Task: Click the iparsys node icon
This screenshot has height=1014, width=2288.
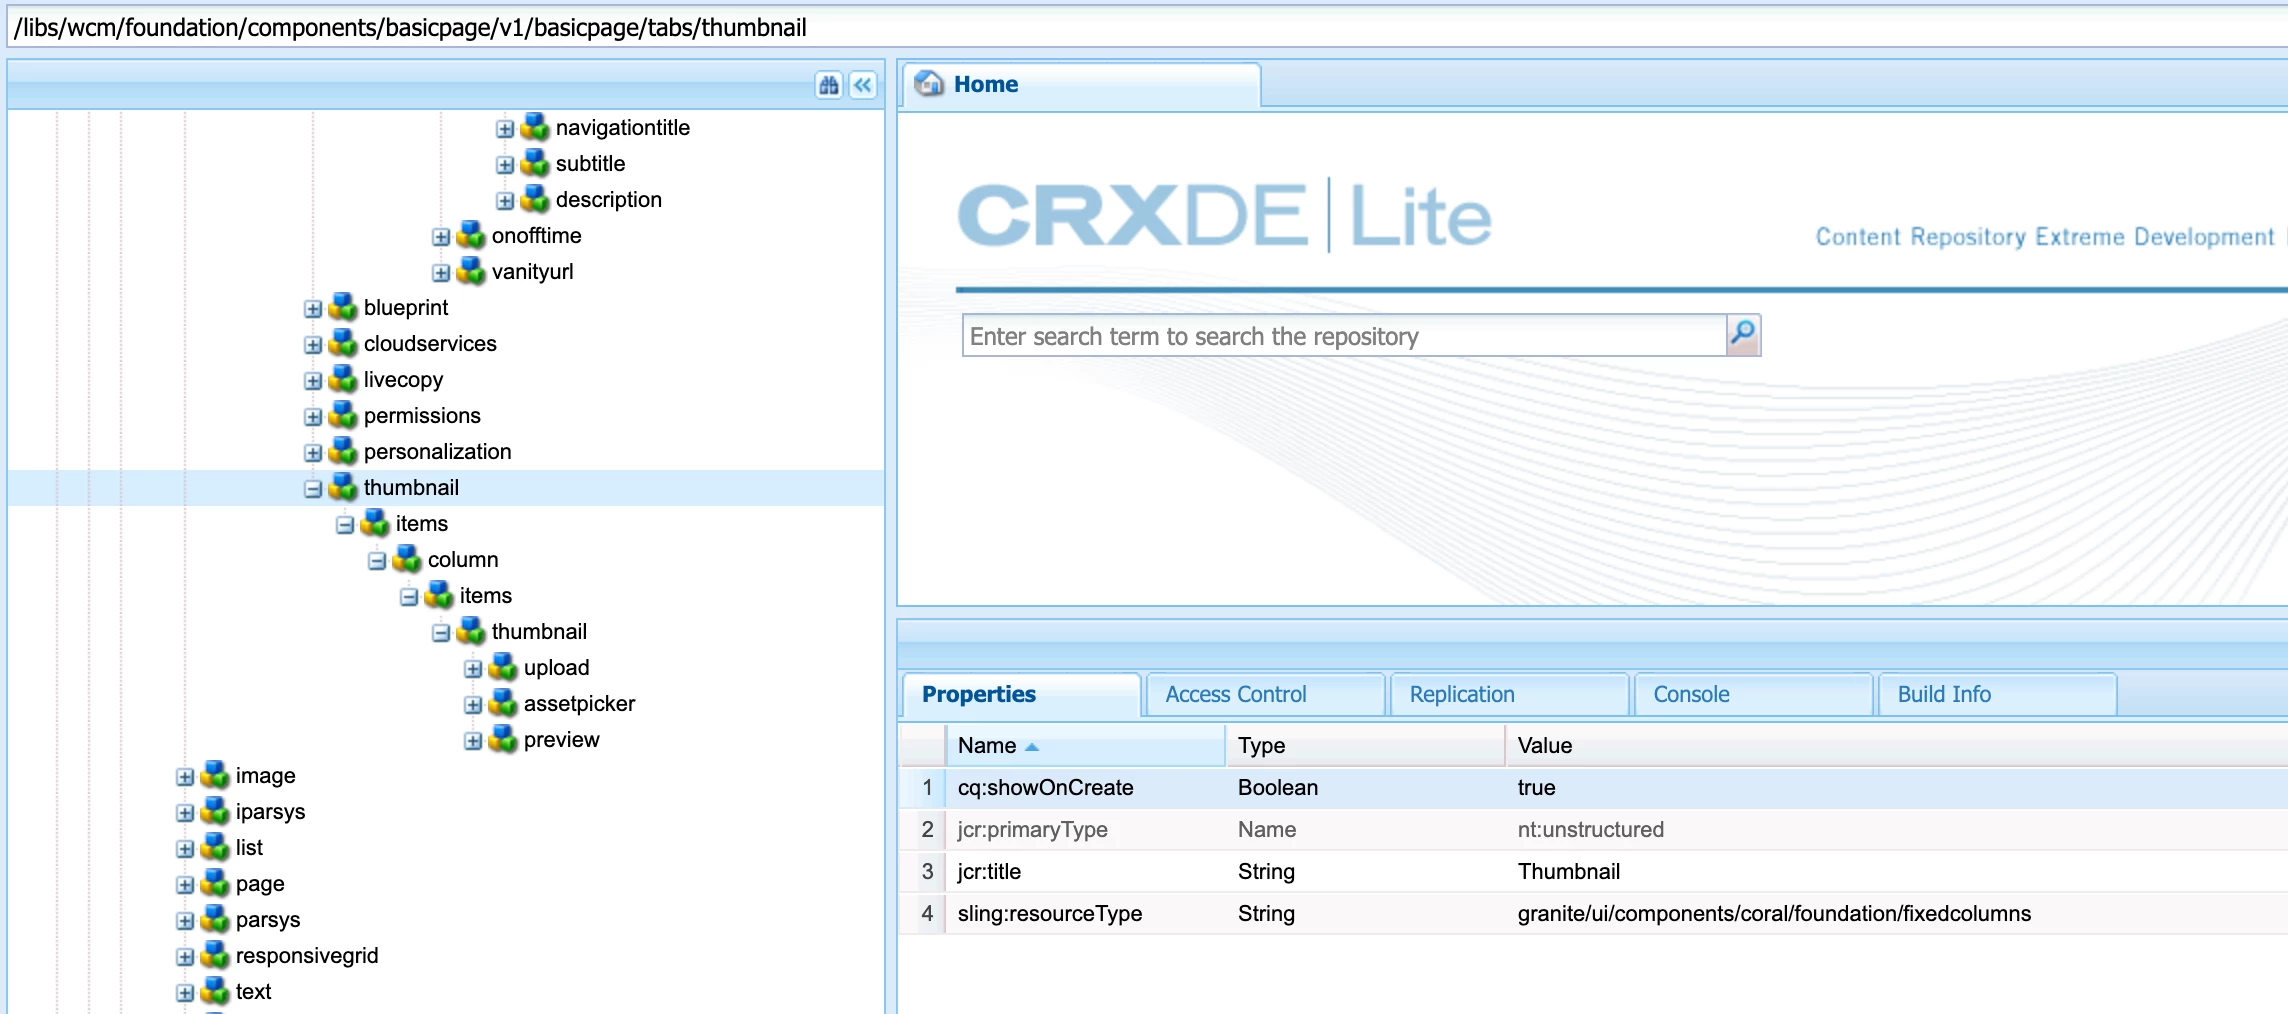Action: point(216,811)
